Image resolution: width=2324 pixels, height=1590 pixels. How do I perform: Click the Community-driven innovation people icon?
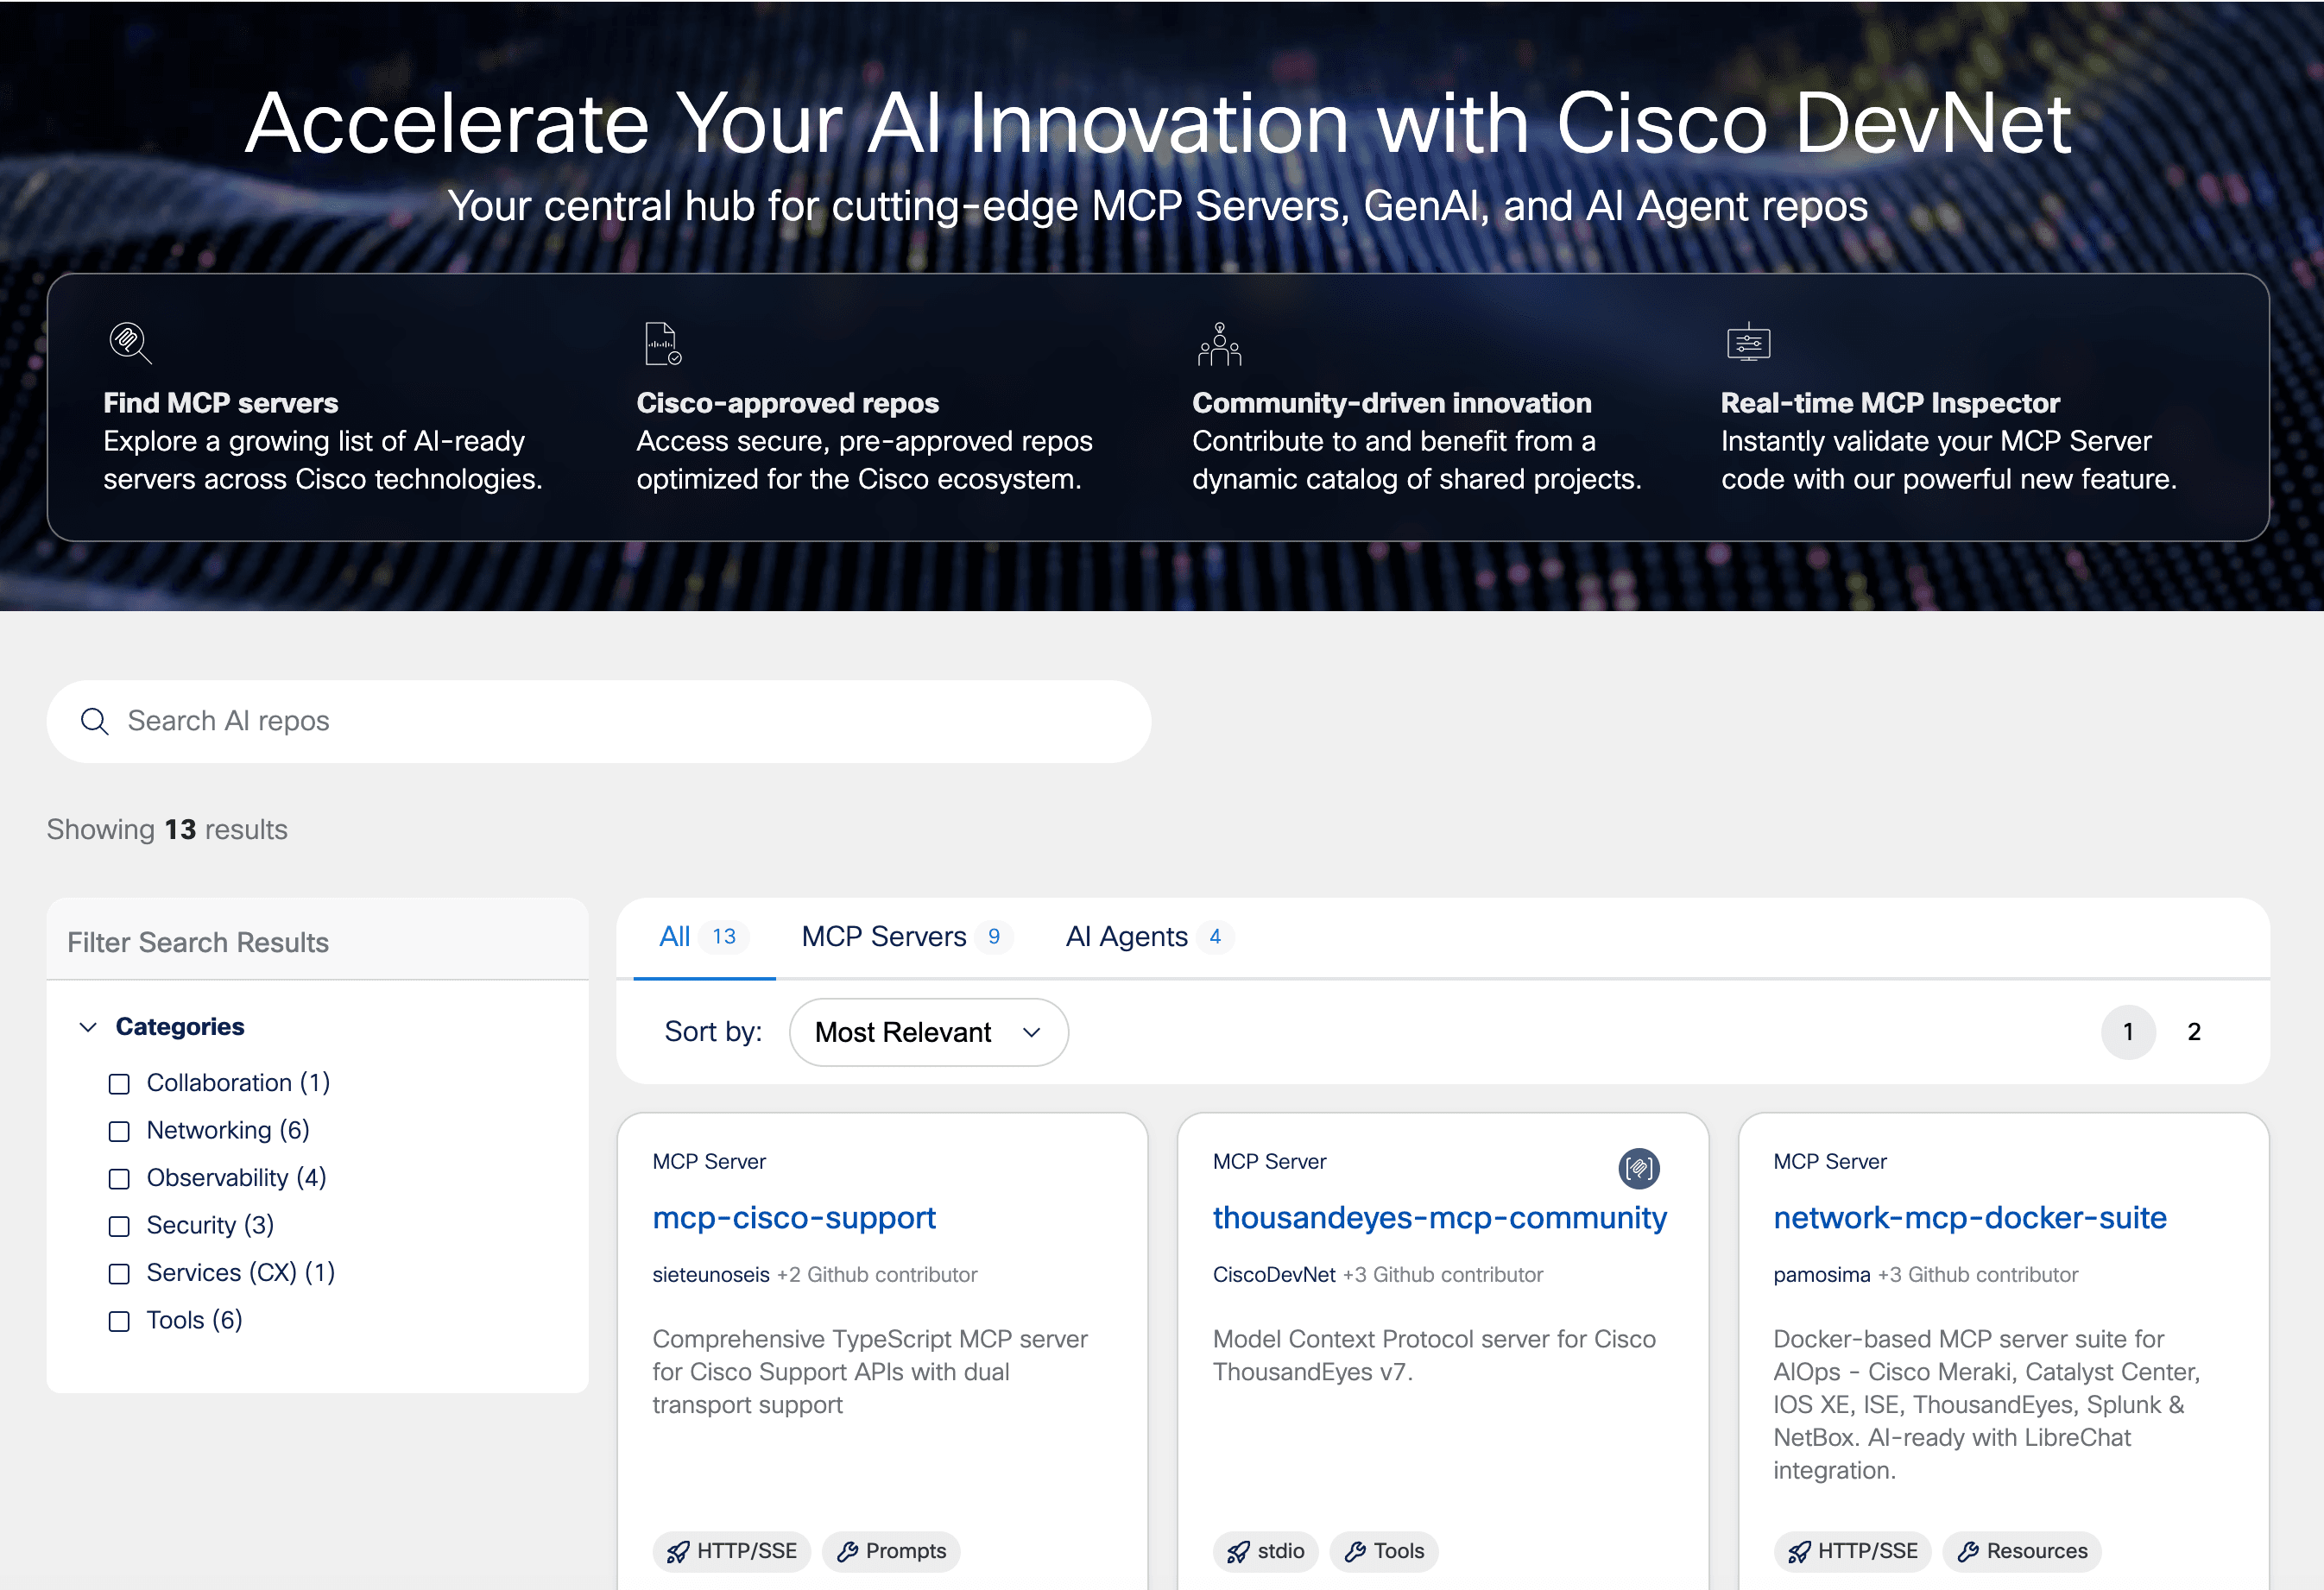click(1220, 344)
